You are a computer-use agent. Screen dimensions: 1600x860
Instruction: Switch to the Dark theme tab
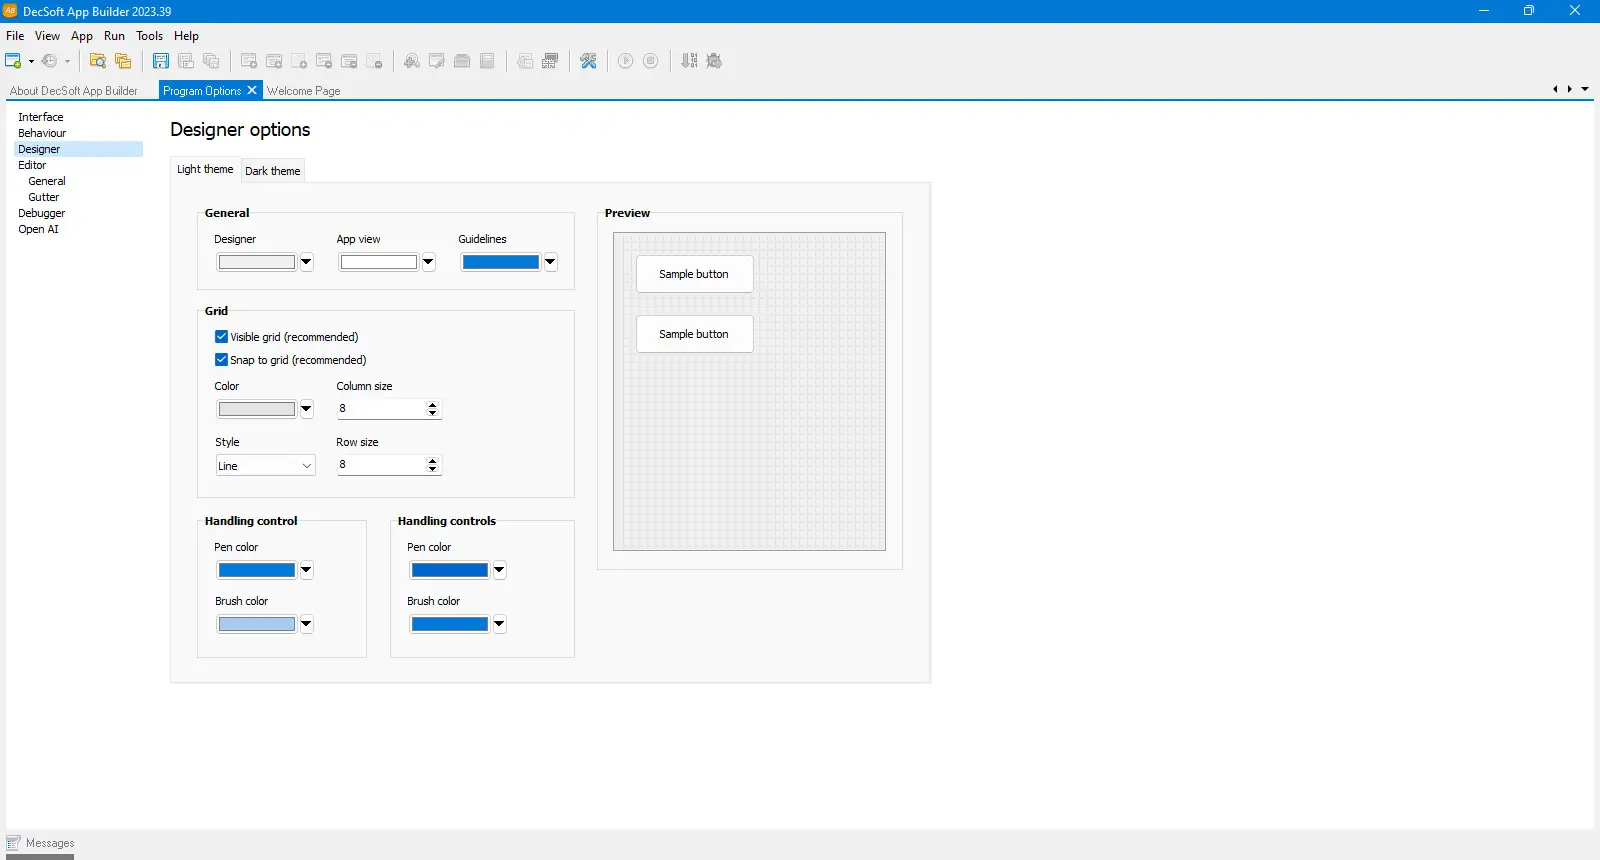click(x=273, y=171)
